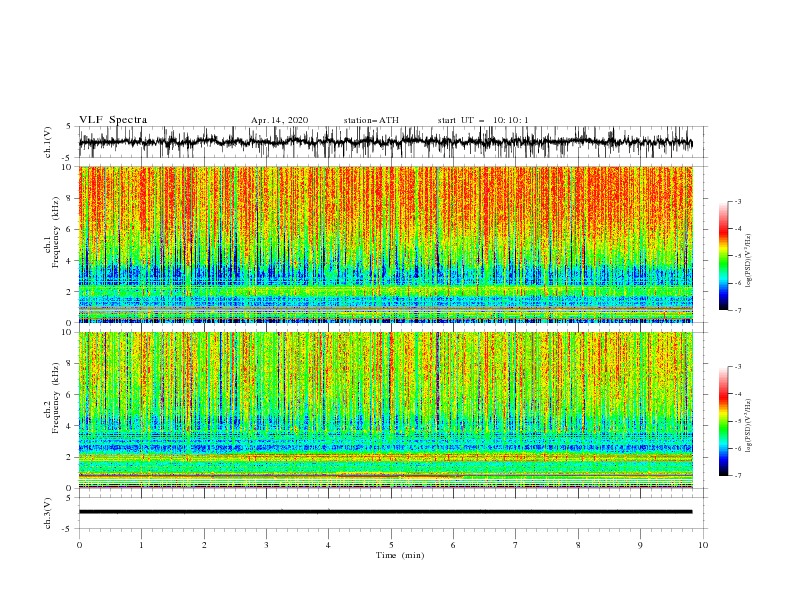Click the "8" kHz tick on ch.1 frequency axis
This screenshot has height=612, width=792.
point(70,198)
